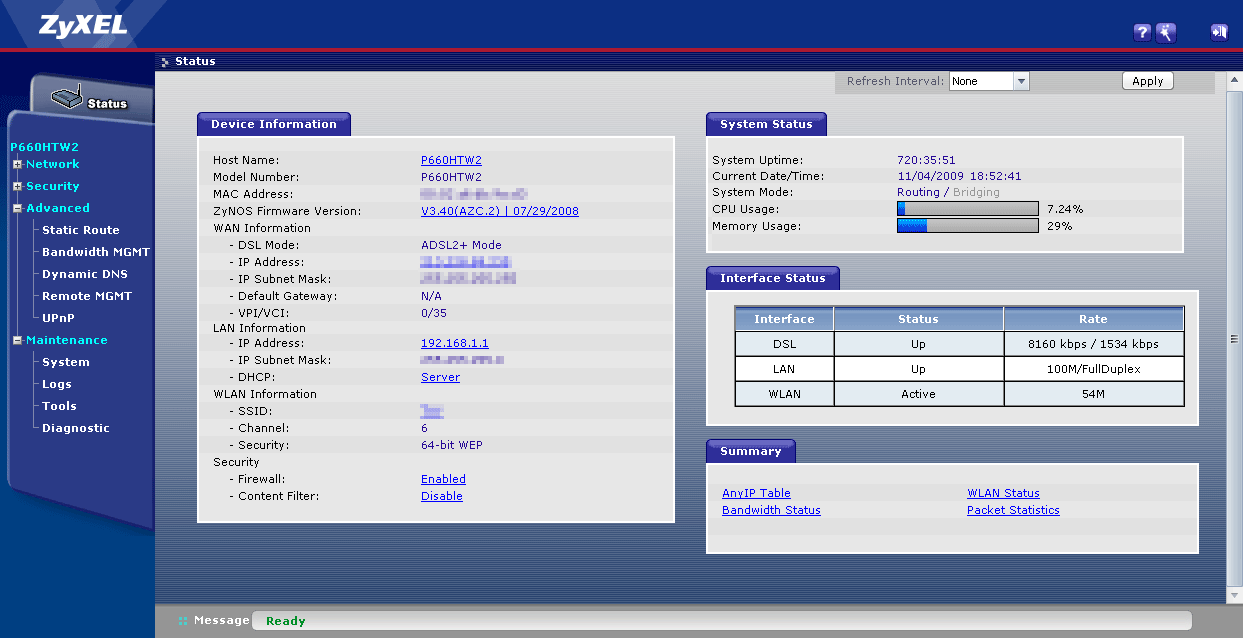Click the Summary panel header
The image size is (1243, 638).
pyautogui.click(x=751, y=451)
